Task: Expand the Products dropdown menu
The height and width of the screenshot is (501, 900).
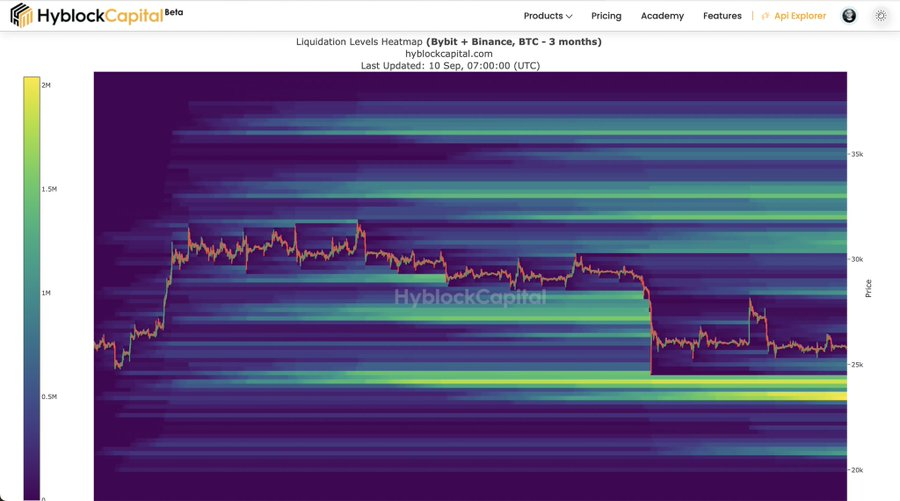Action: click(x=548, y=16)
